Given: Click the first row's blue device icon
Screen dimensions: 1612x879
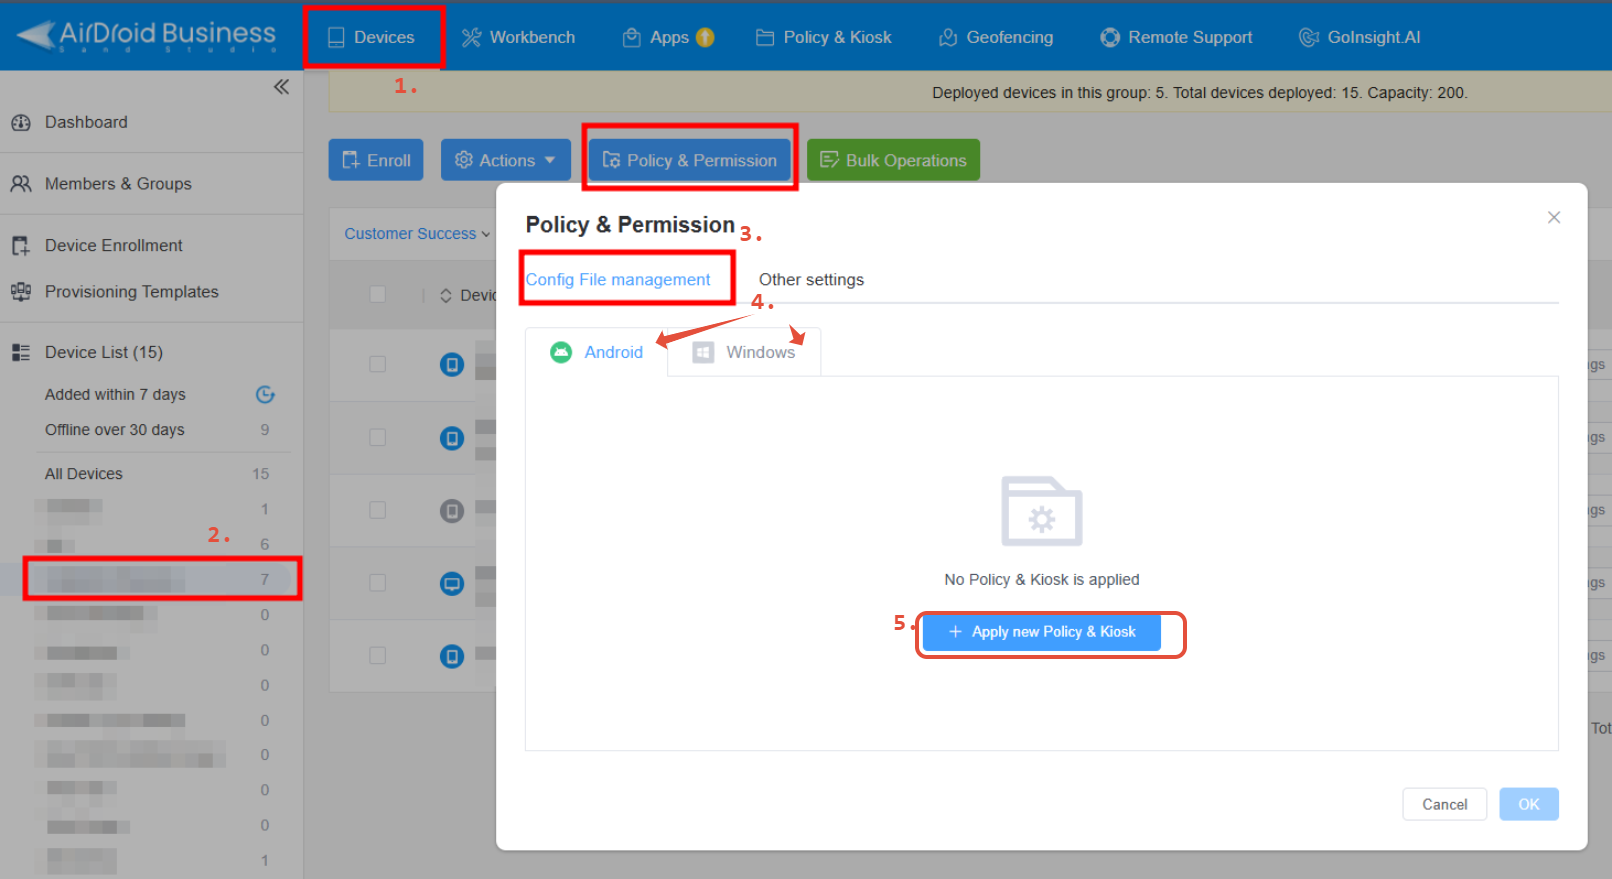Looking at the screenshot, I should pos(452,365).
